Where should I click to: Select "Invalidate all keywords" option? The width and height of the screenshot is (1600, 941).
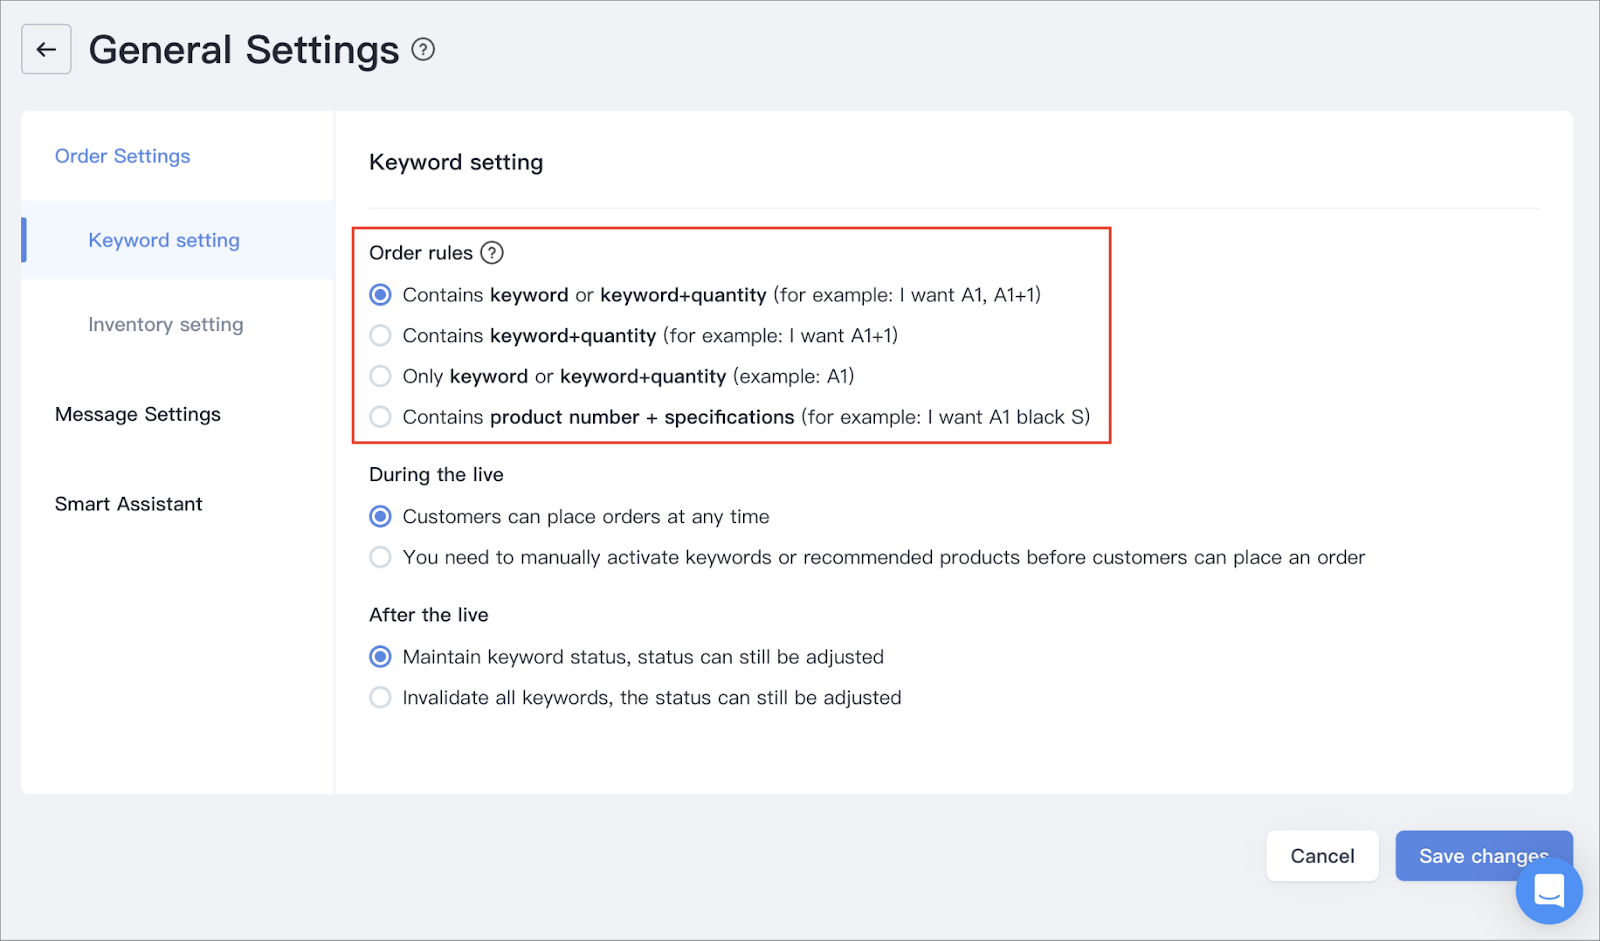[380, 697]
